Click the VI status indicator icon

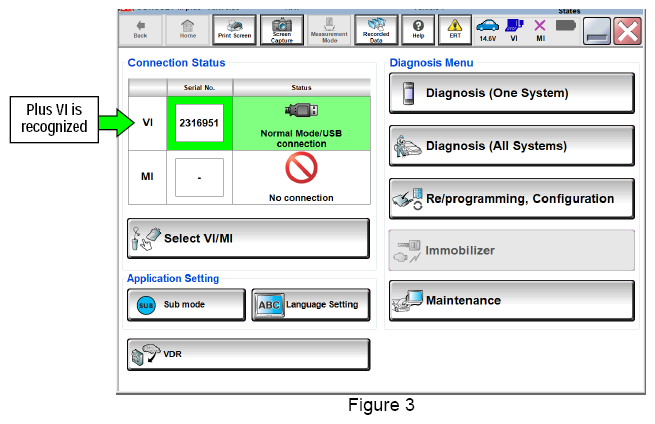click(514, 30)
